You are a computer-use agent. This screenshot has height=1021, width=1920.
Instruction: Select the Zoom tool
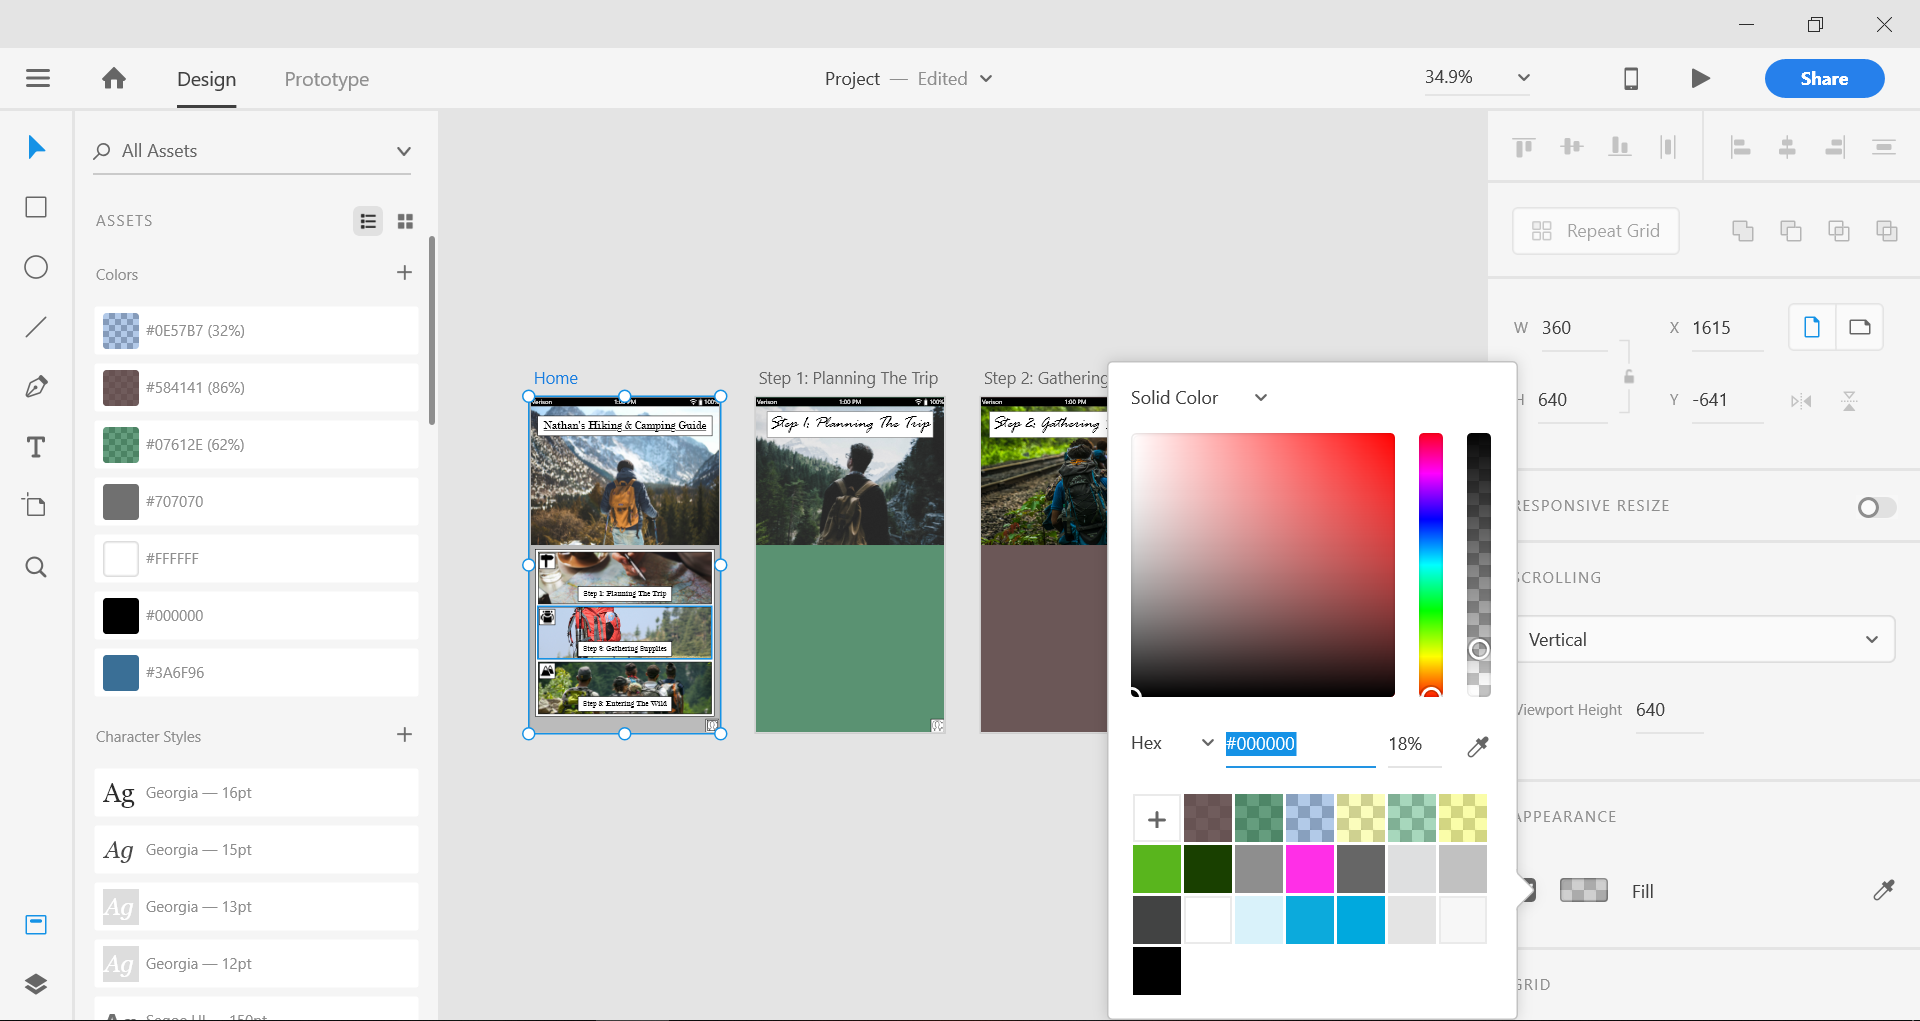coord(36,567)
